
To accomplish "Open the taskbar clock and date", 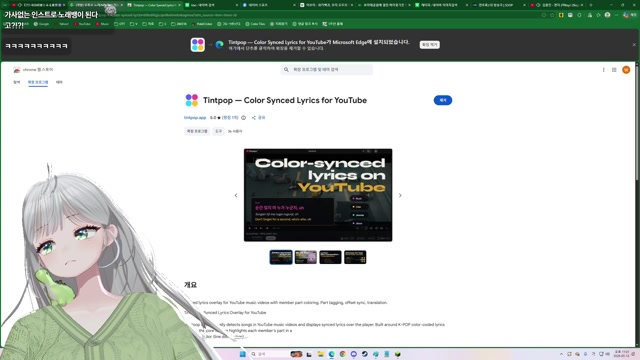I will (622, 354).
